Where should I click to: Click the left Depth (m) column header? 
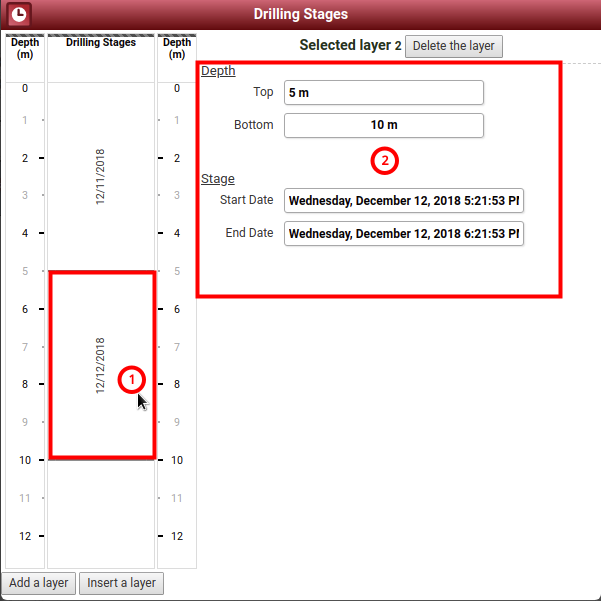point(25,49)
